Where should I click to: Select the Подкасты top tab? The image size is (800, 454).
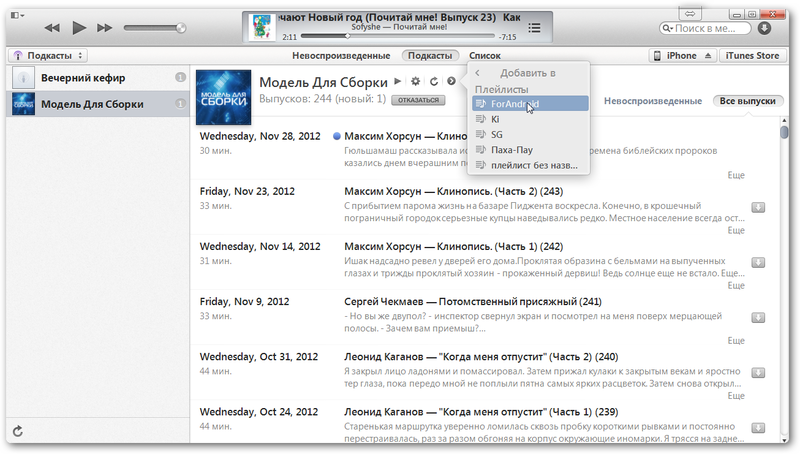(430, 56)
